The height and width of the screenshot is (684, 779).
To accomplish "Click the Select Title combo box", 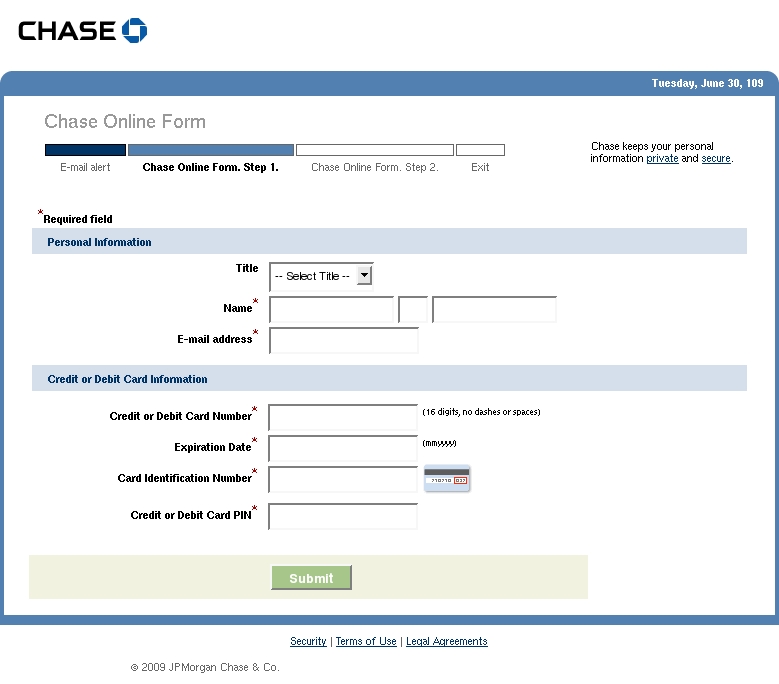I will coord(321,276).
